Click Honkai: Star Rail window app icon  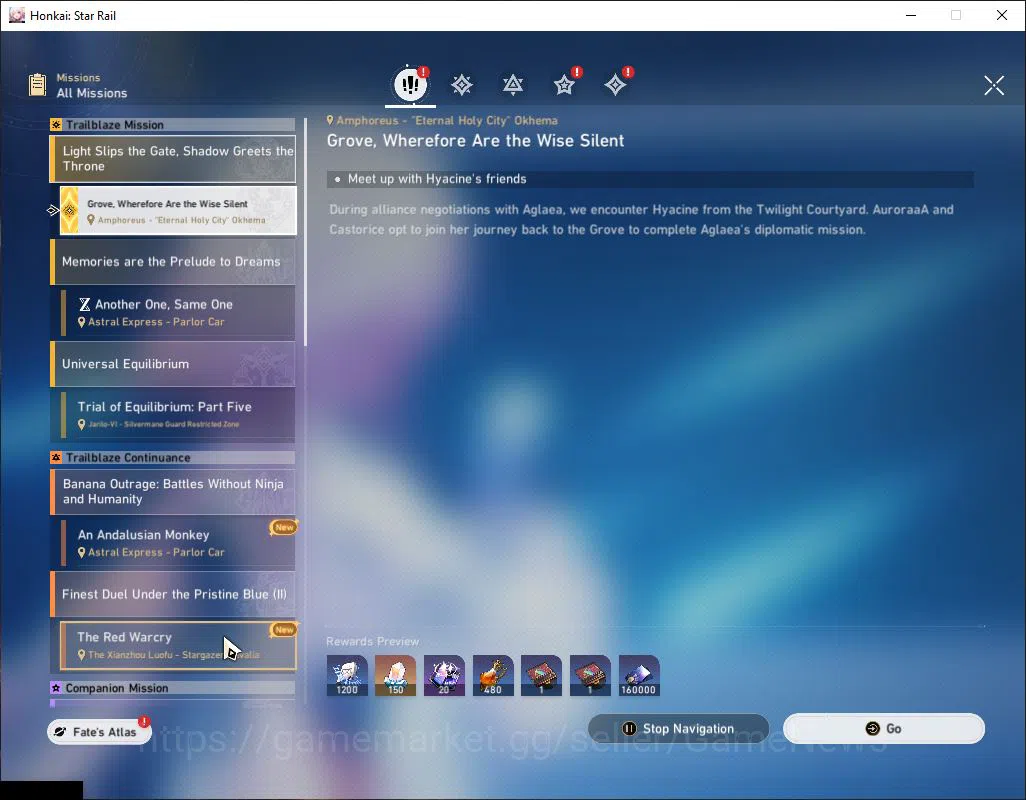click(x=16, y=15)
